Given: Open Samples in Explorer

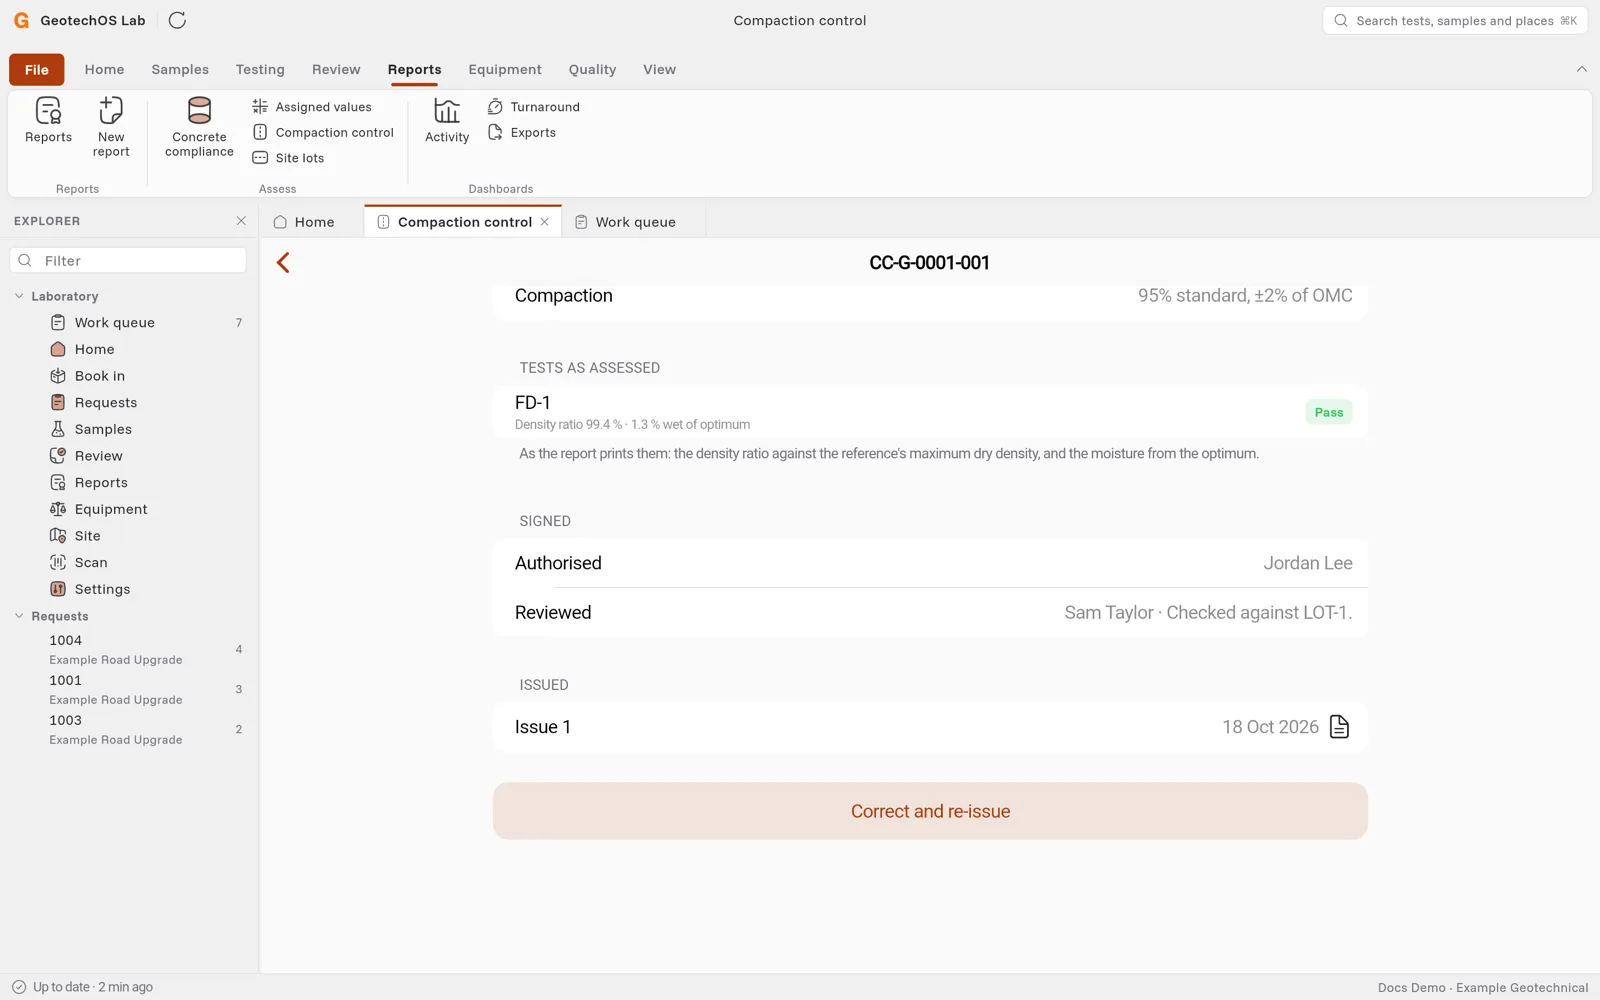Looking at the screenshot, I should [x=130, y=429].
